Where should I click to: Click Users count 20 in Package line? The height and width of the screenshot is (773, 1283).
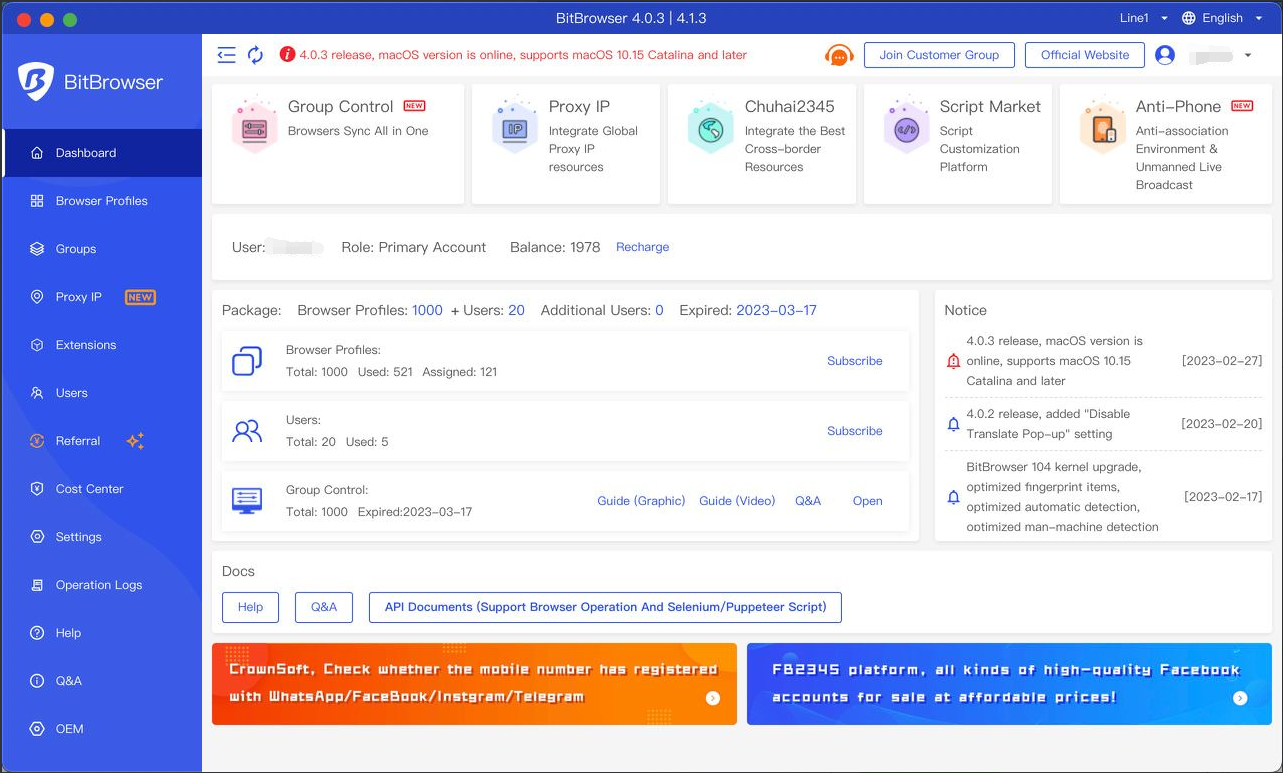coord(516,311)
